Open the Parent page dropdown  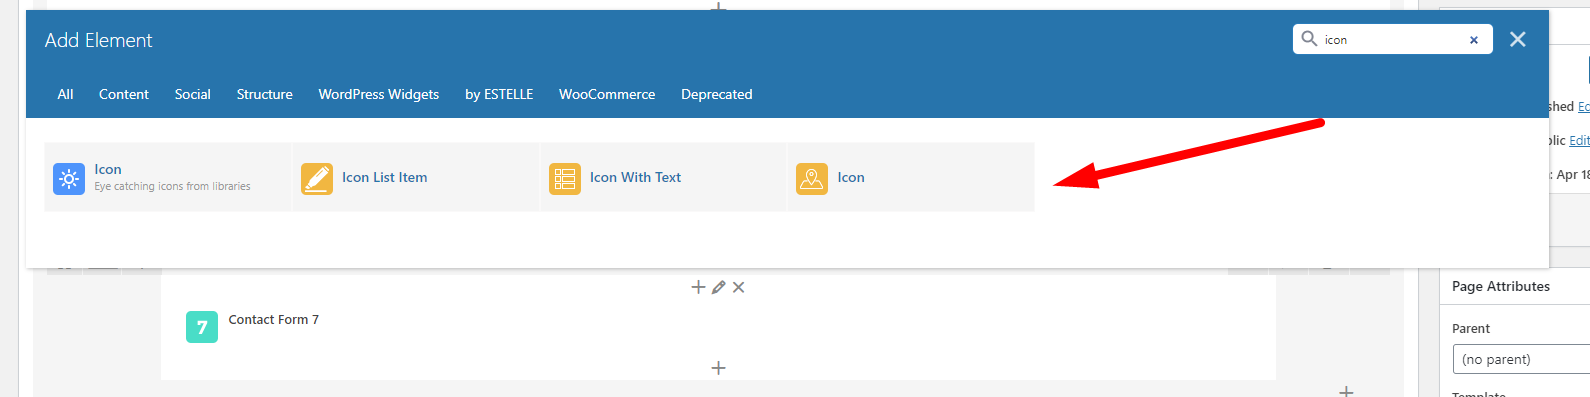click(x=1521, y=359)
